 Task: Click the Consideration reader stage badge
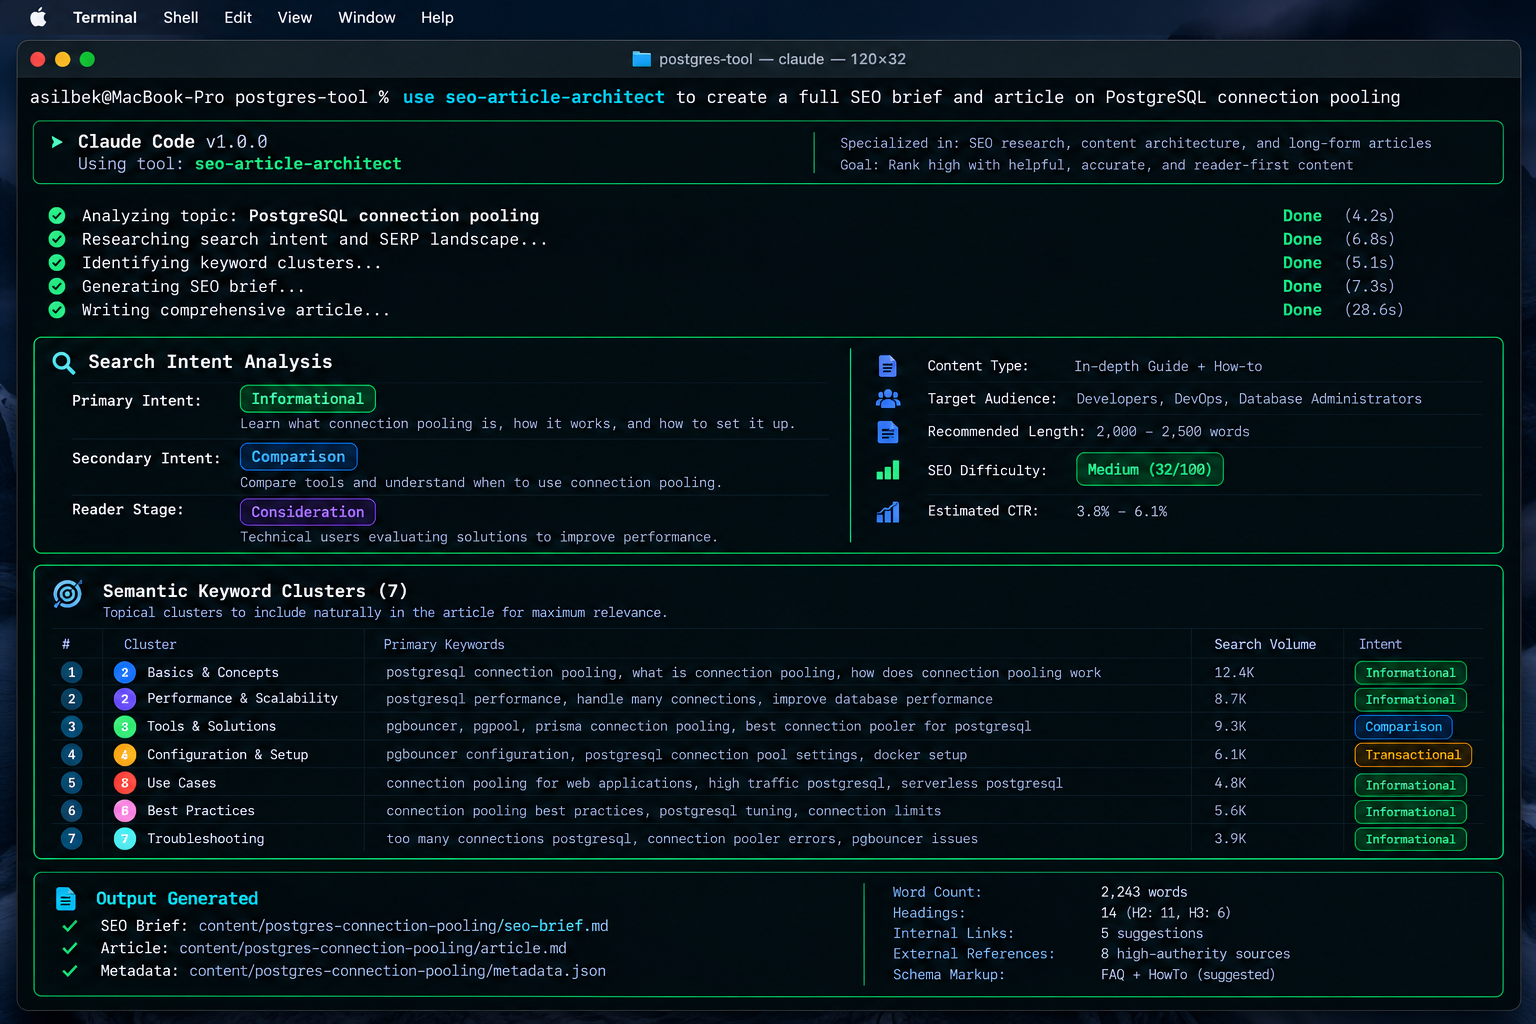click(x=308, y=512)
